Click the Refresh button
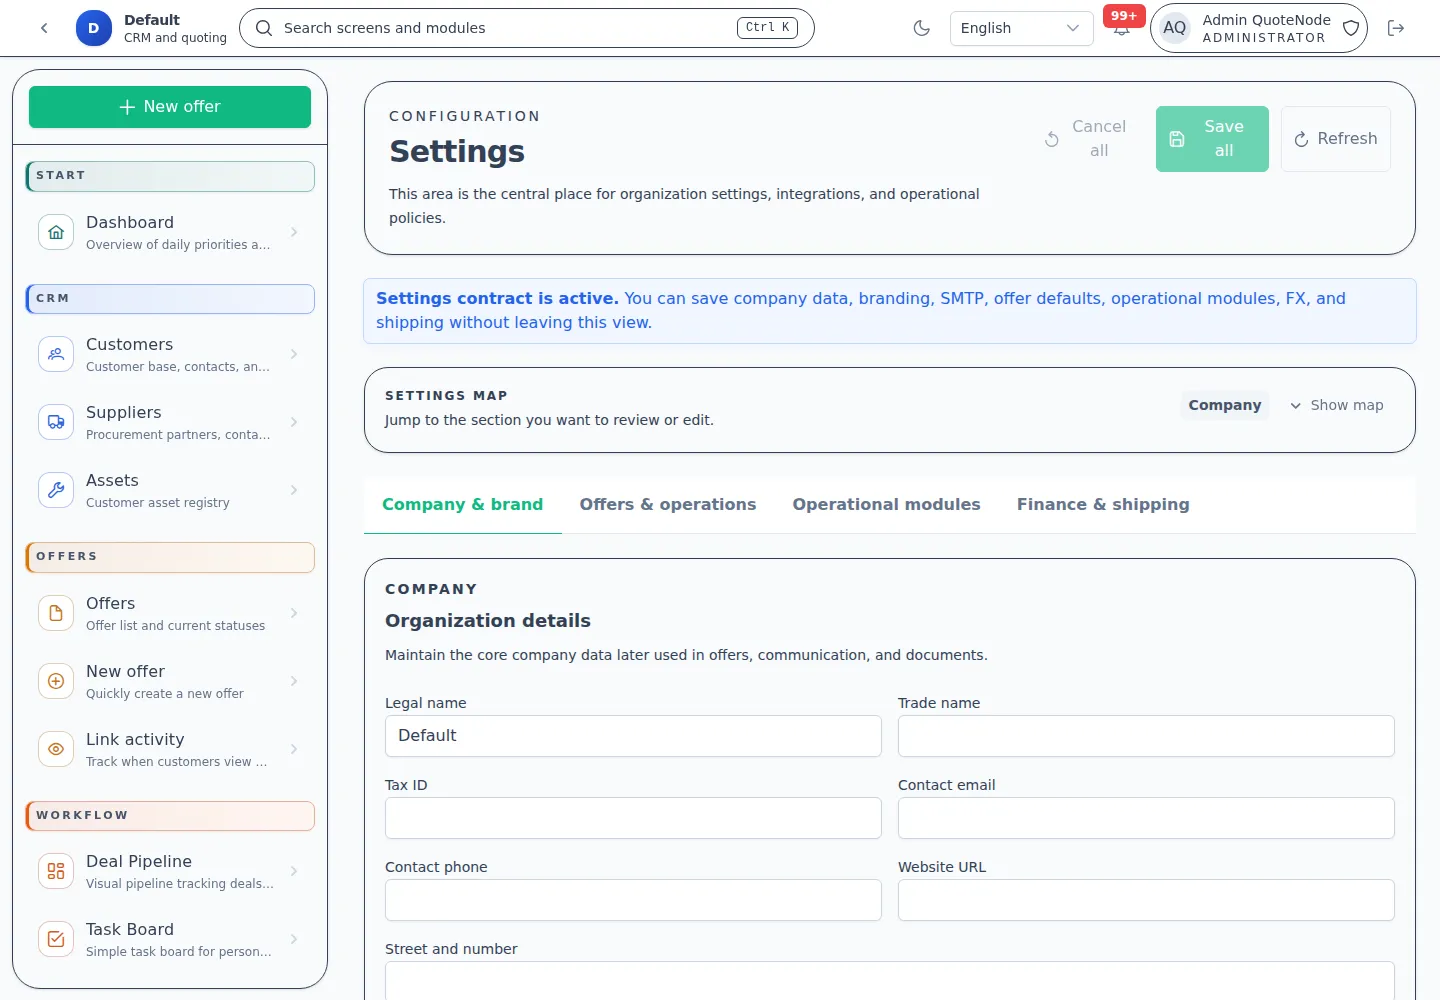Image resolution: width=1440 pixels, height=1000 pixels. tap(1336, 139)
